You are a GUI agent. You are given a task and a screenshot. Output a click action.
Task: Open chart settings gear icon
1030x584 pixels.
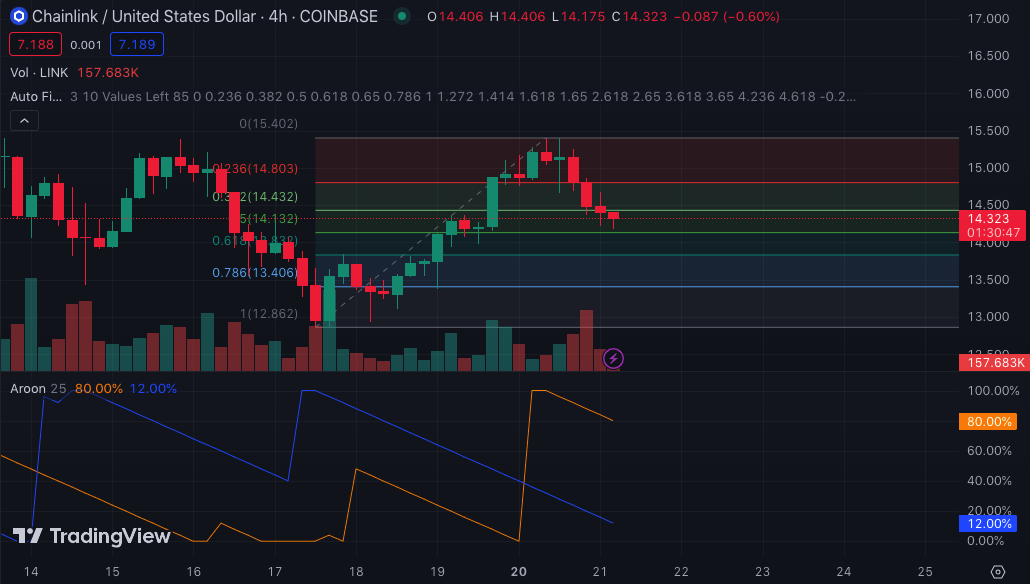tap(998, 572)
